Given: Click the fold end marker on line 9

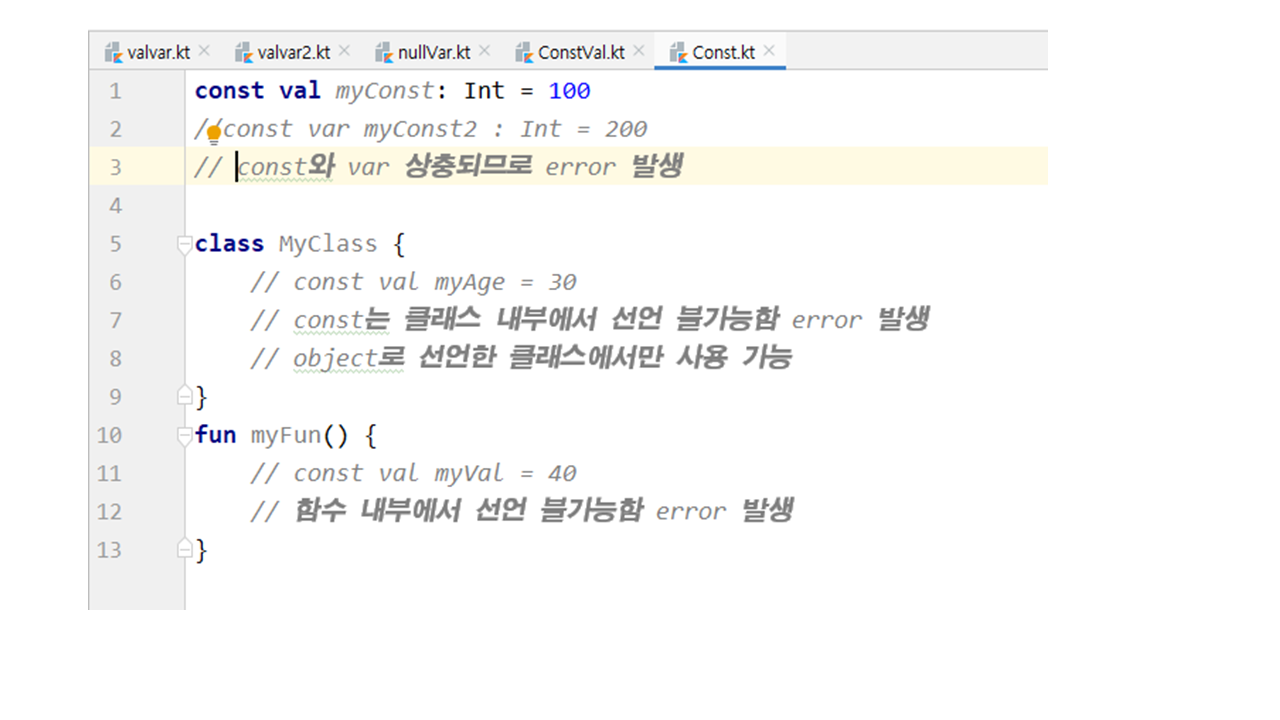Looking at the screenshot, I should [x=184, y=397].
